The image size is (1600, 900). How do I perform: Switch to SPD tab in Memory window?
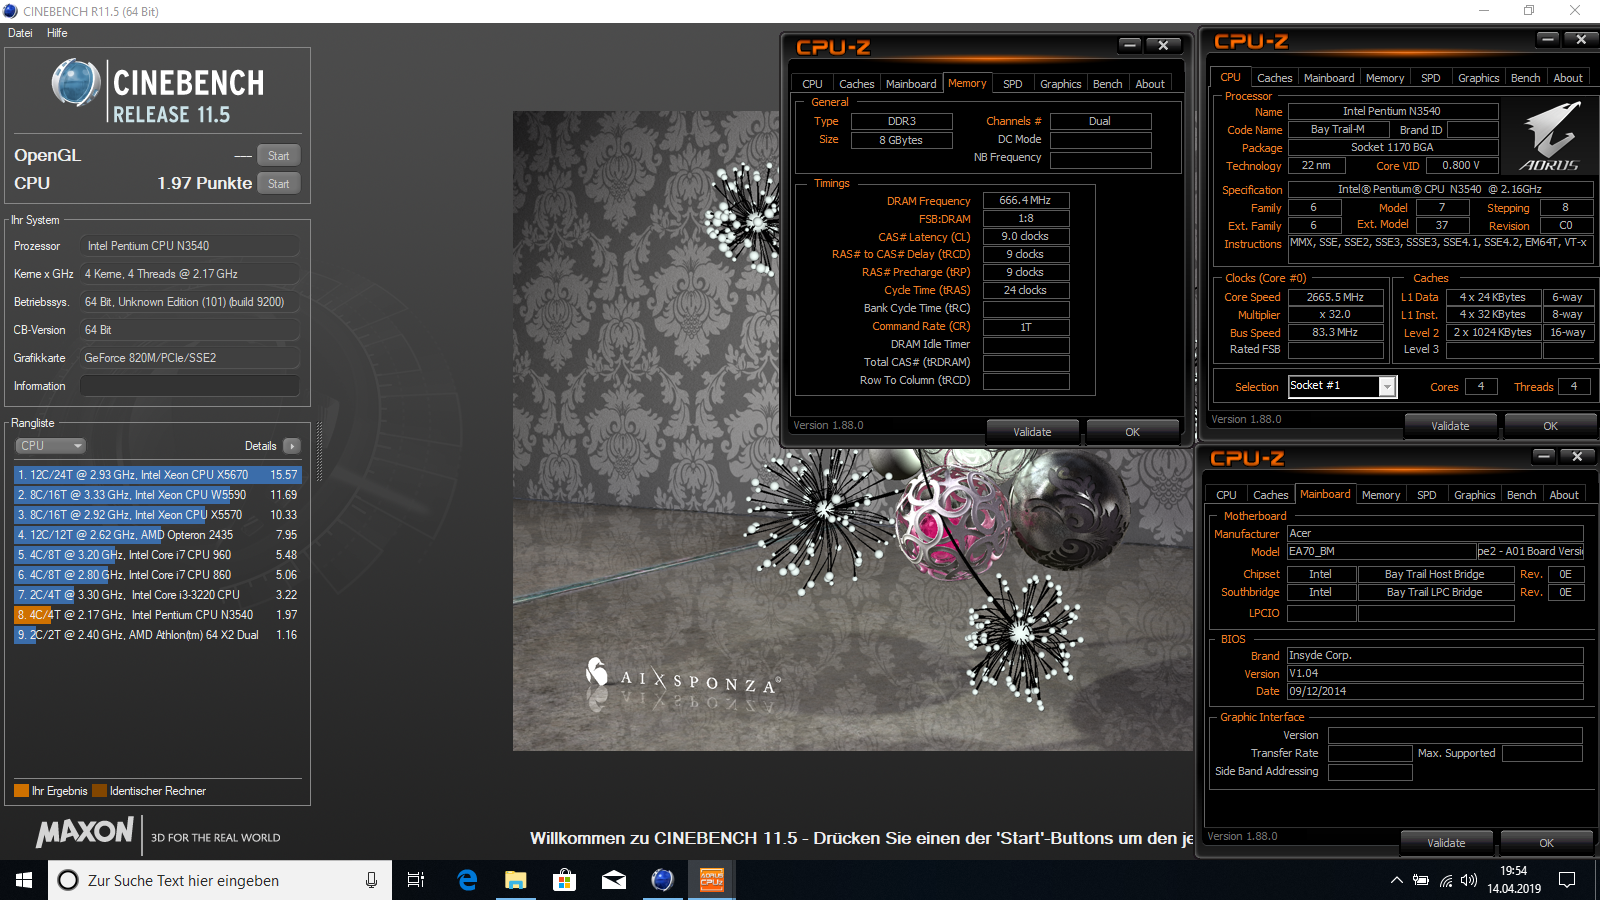click(x=1013, y=84)
